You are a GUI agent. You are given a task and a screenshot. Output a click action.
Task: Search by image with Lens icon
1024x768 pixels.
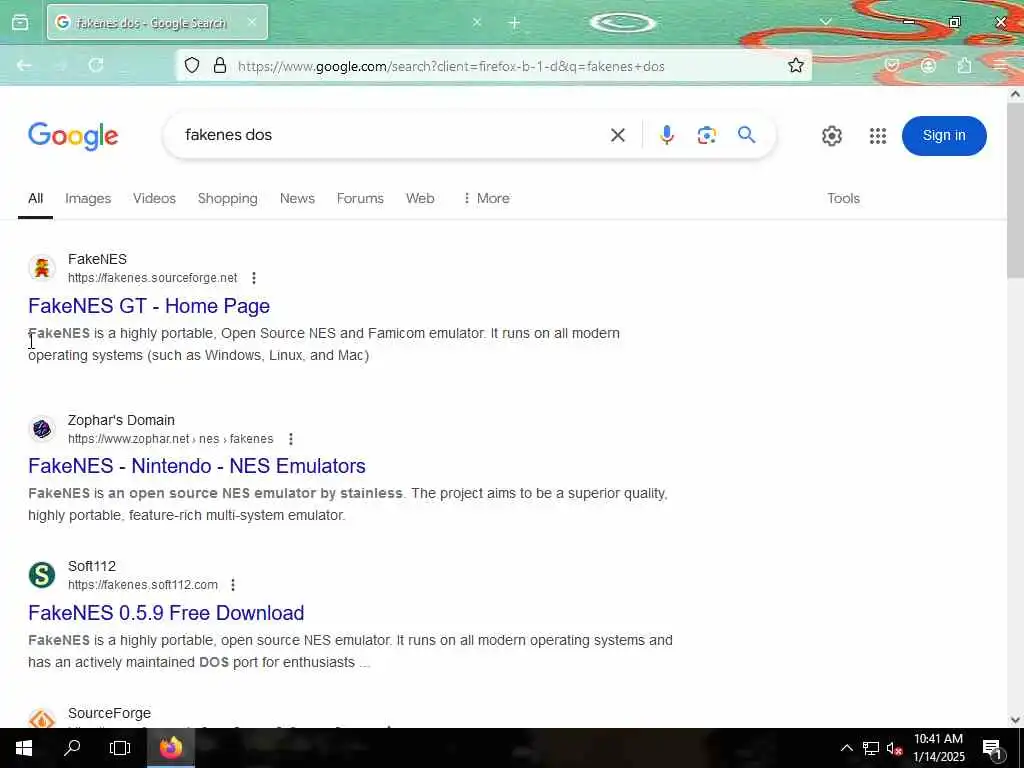(707, 135)
